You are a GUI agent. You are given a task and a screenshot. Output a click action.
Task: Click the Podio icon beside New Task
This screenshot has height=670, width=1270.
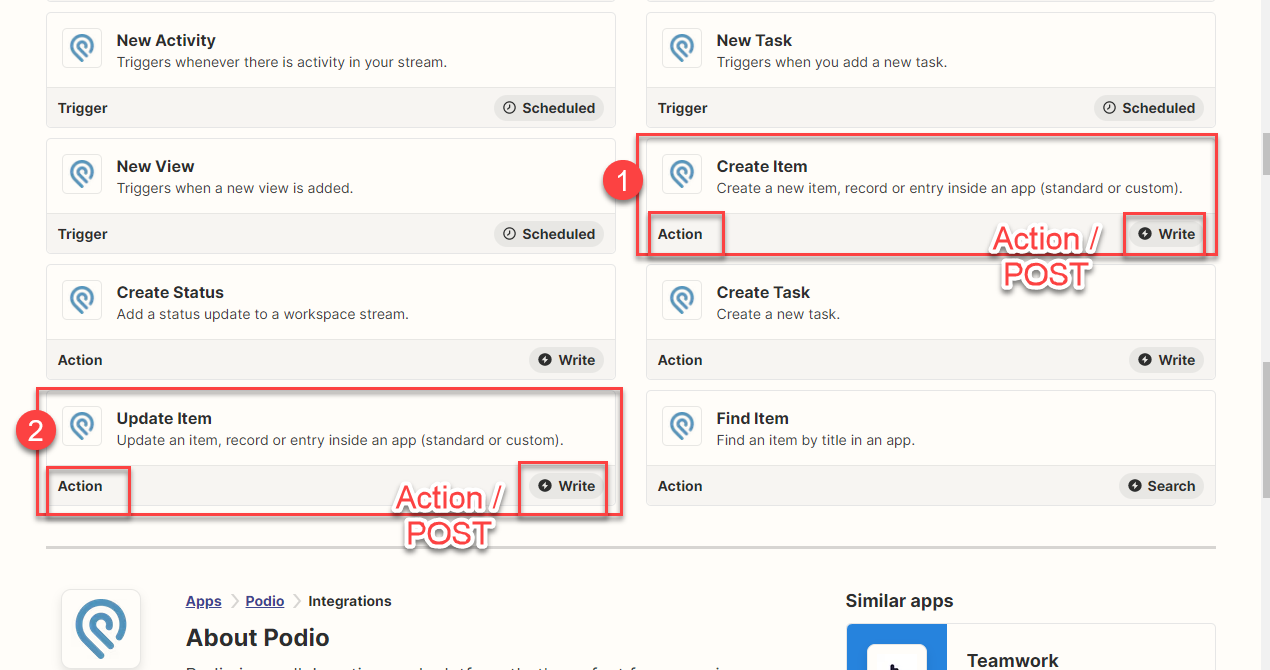[682, 48]
